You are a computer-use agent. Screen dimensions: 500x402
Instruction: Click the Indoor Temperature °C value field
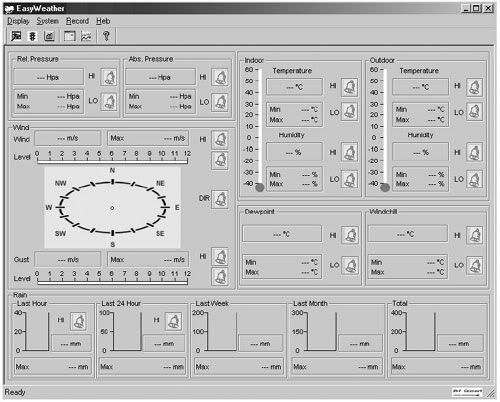(x=294, y=87)
